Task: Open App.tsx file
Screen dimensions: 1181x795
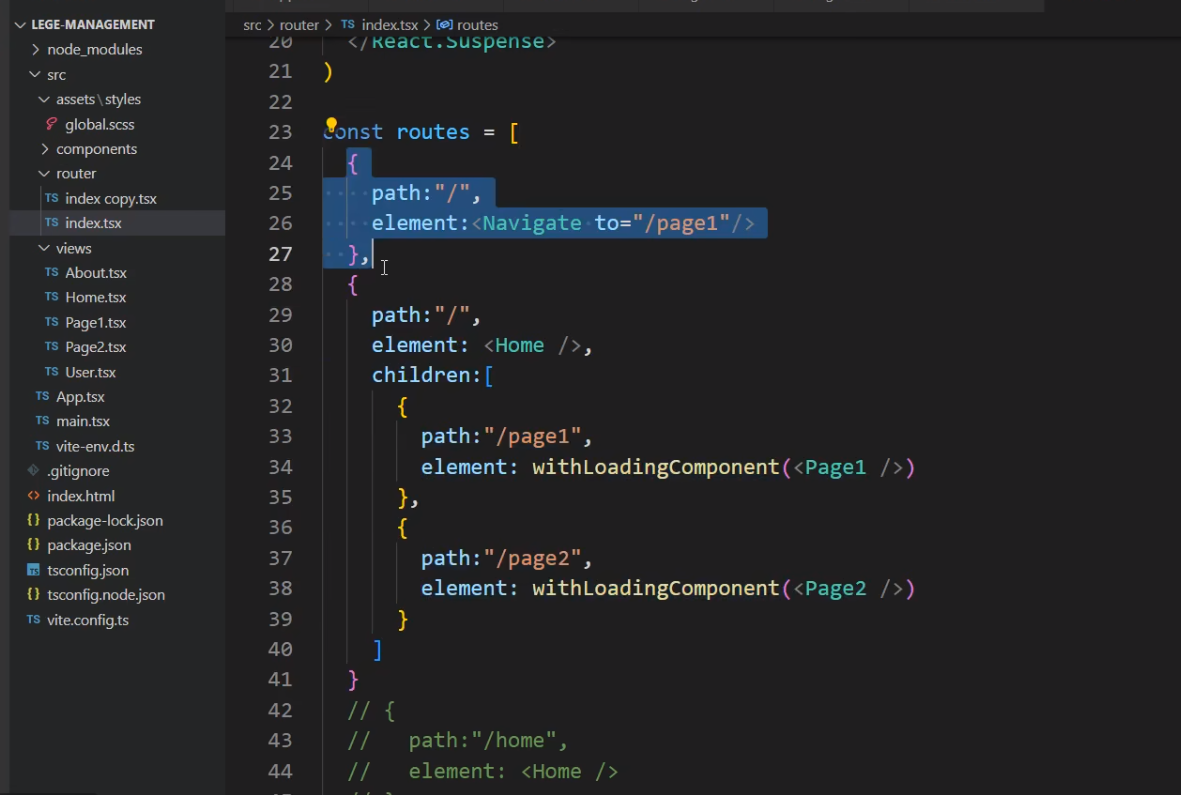Action: click(x=80, y=397)
